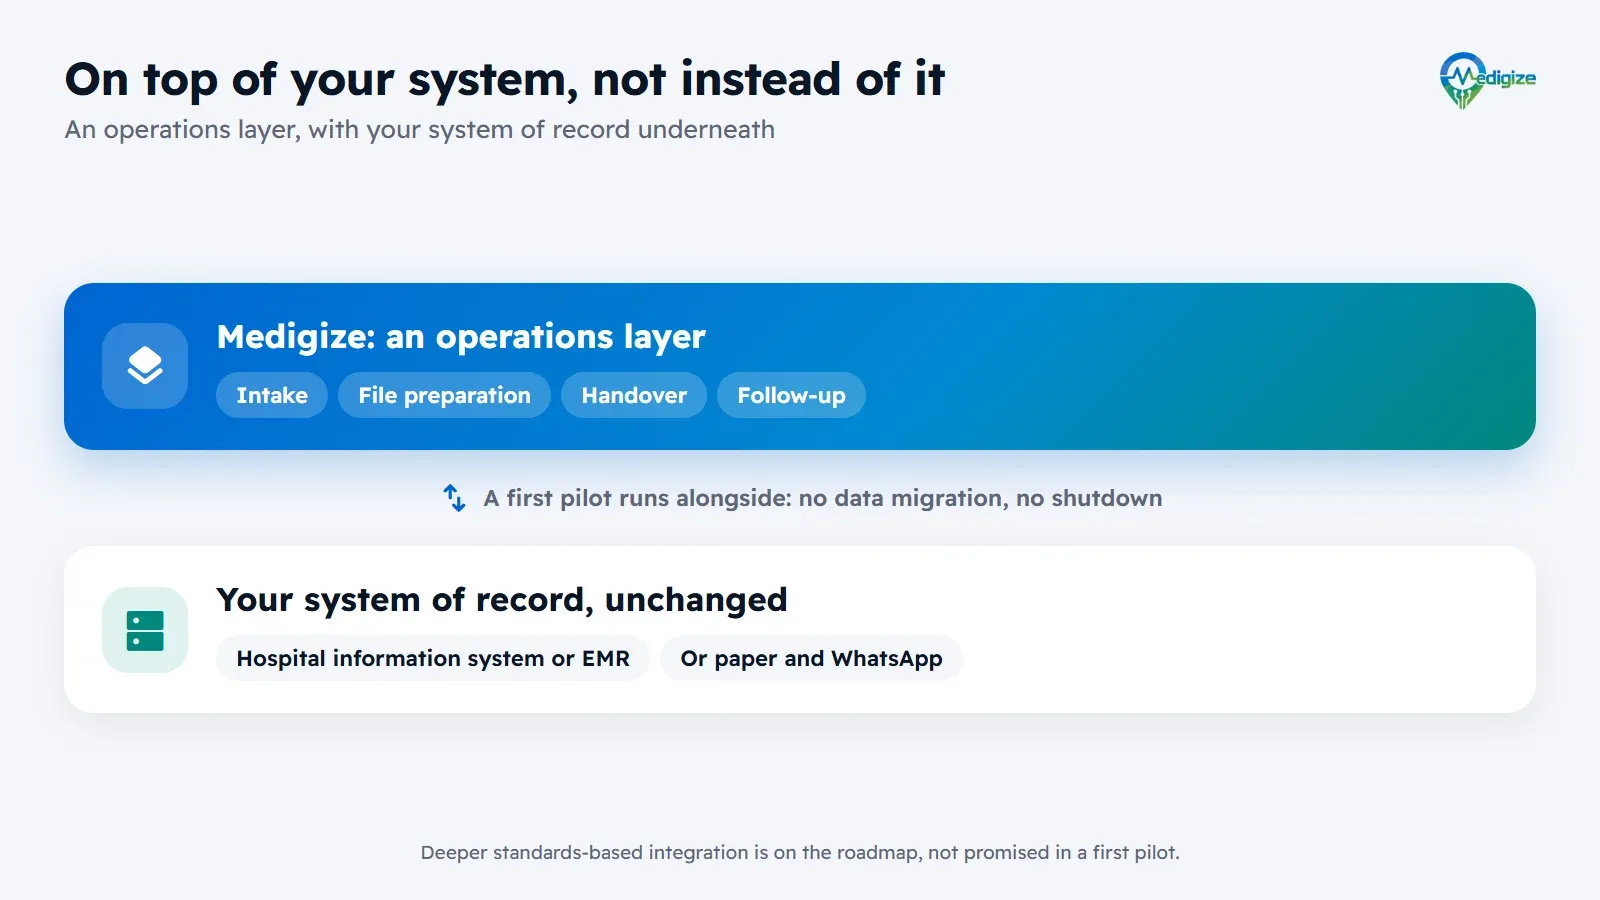
Task: Click 'A first pilot runs alongside' caption
Action: [823, 498]
